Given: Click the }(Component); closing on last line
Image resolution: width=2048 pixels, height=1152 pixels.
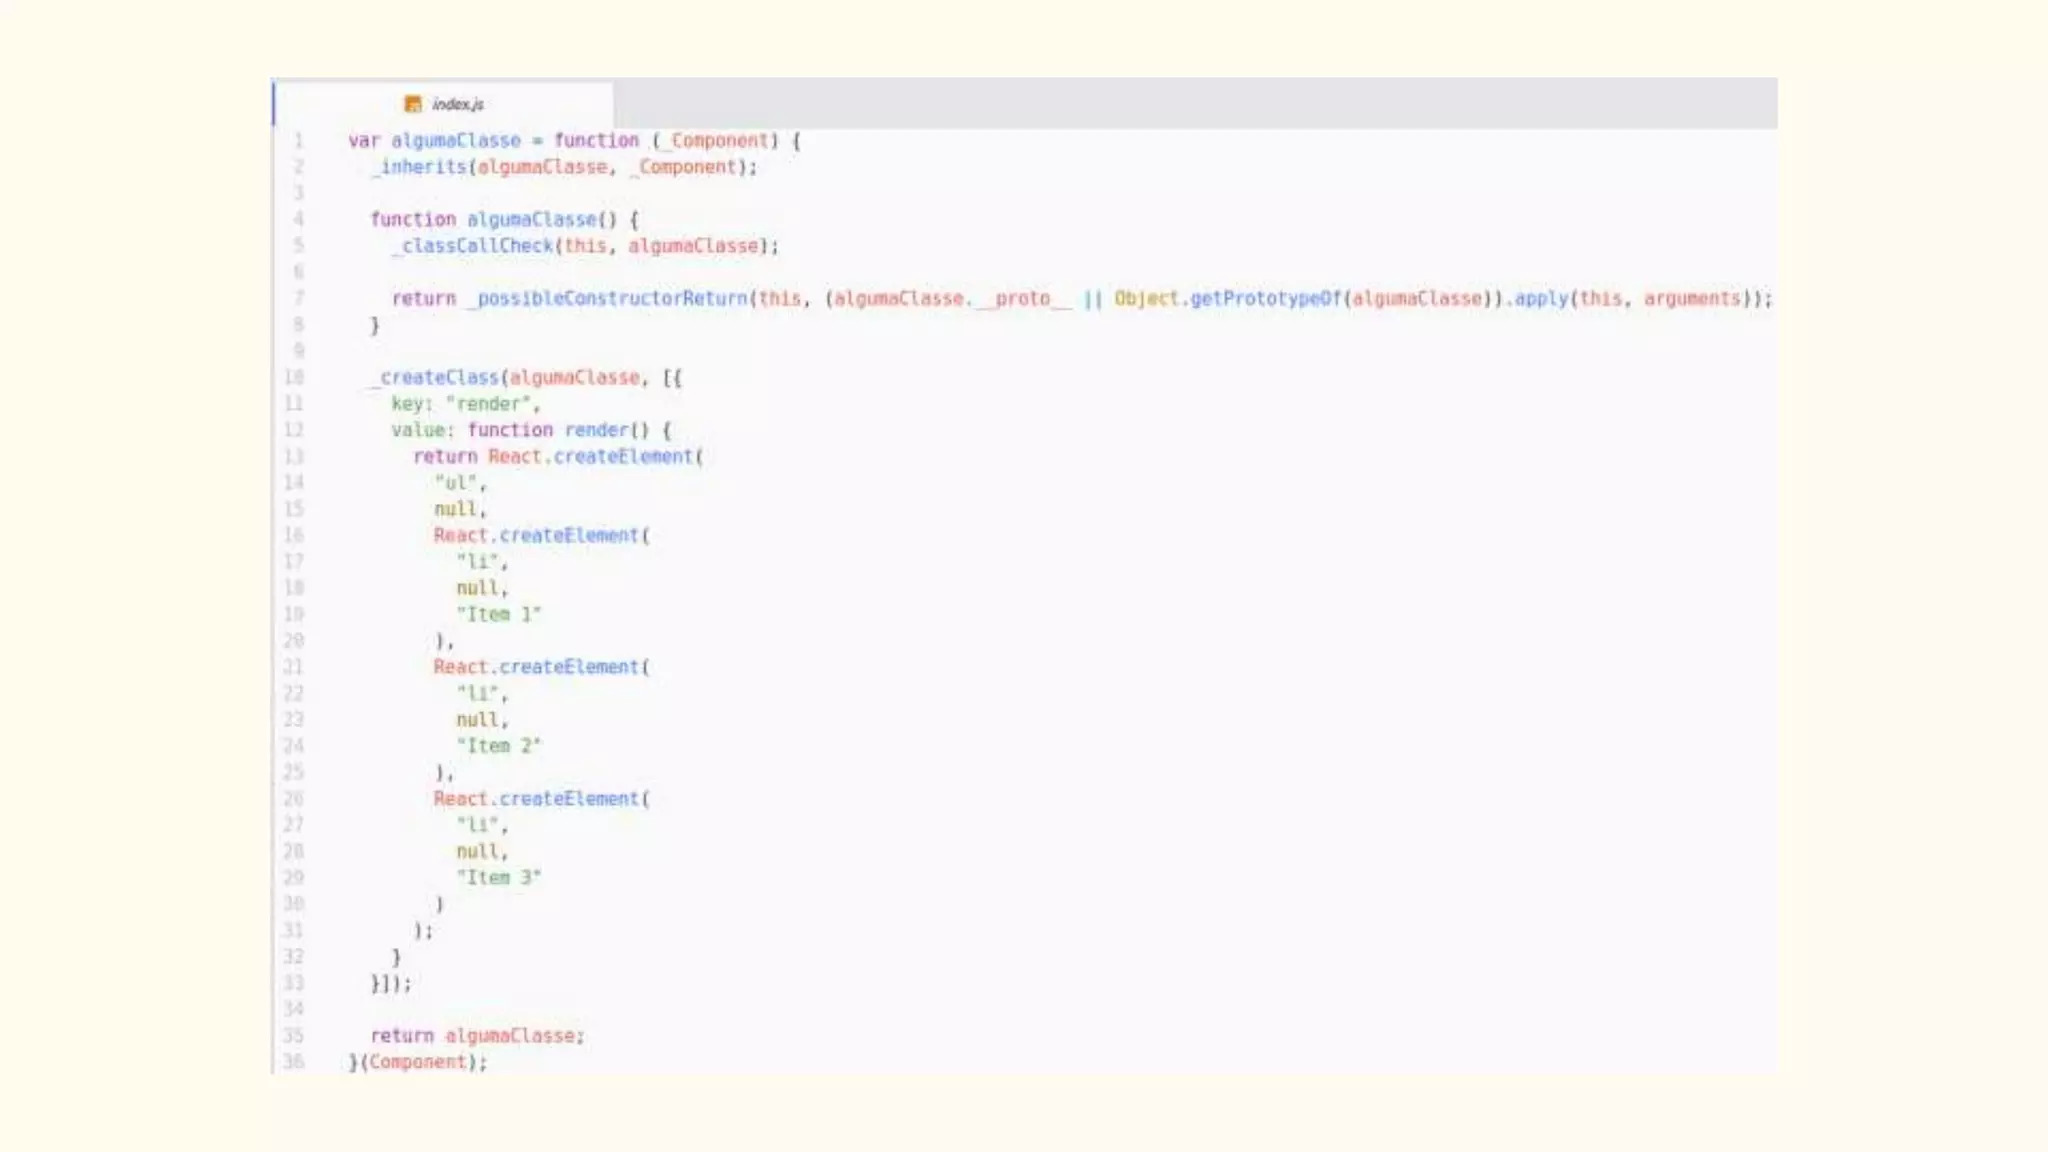Looking at the screenshot, I should pos(418,1062).
